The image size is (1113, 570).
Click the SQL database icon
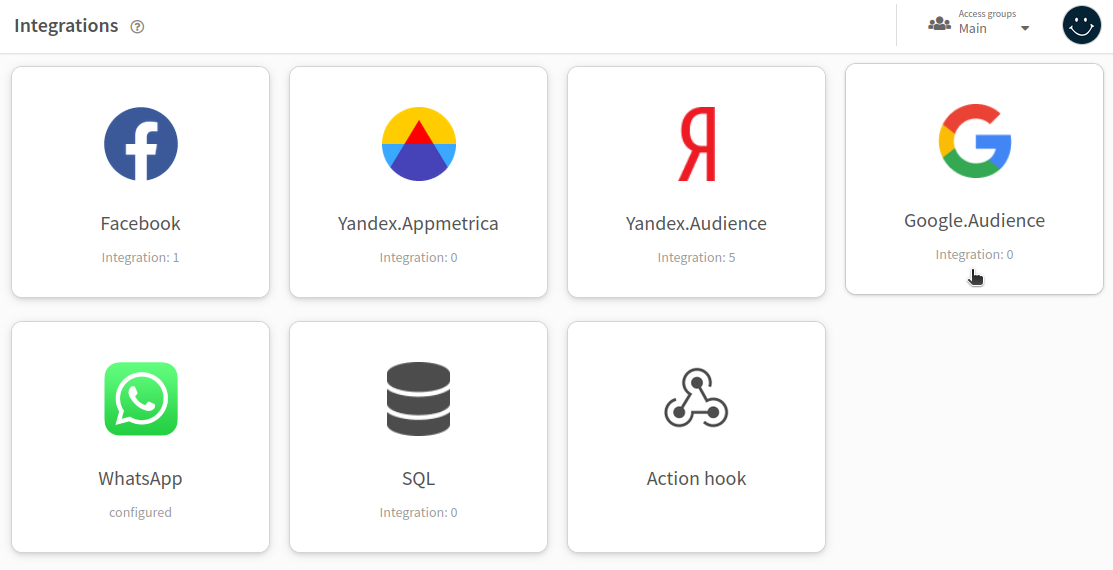[419, 399]
